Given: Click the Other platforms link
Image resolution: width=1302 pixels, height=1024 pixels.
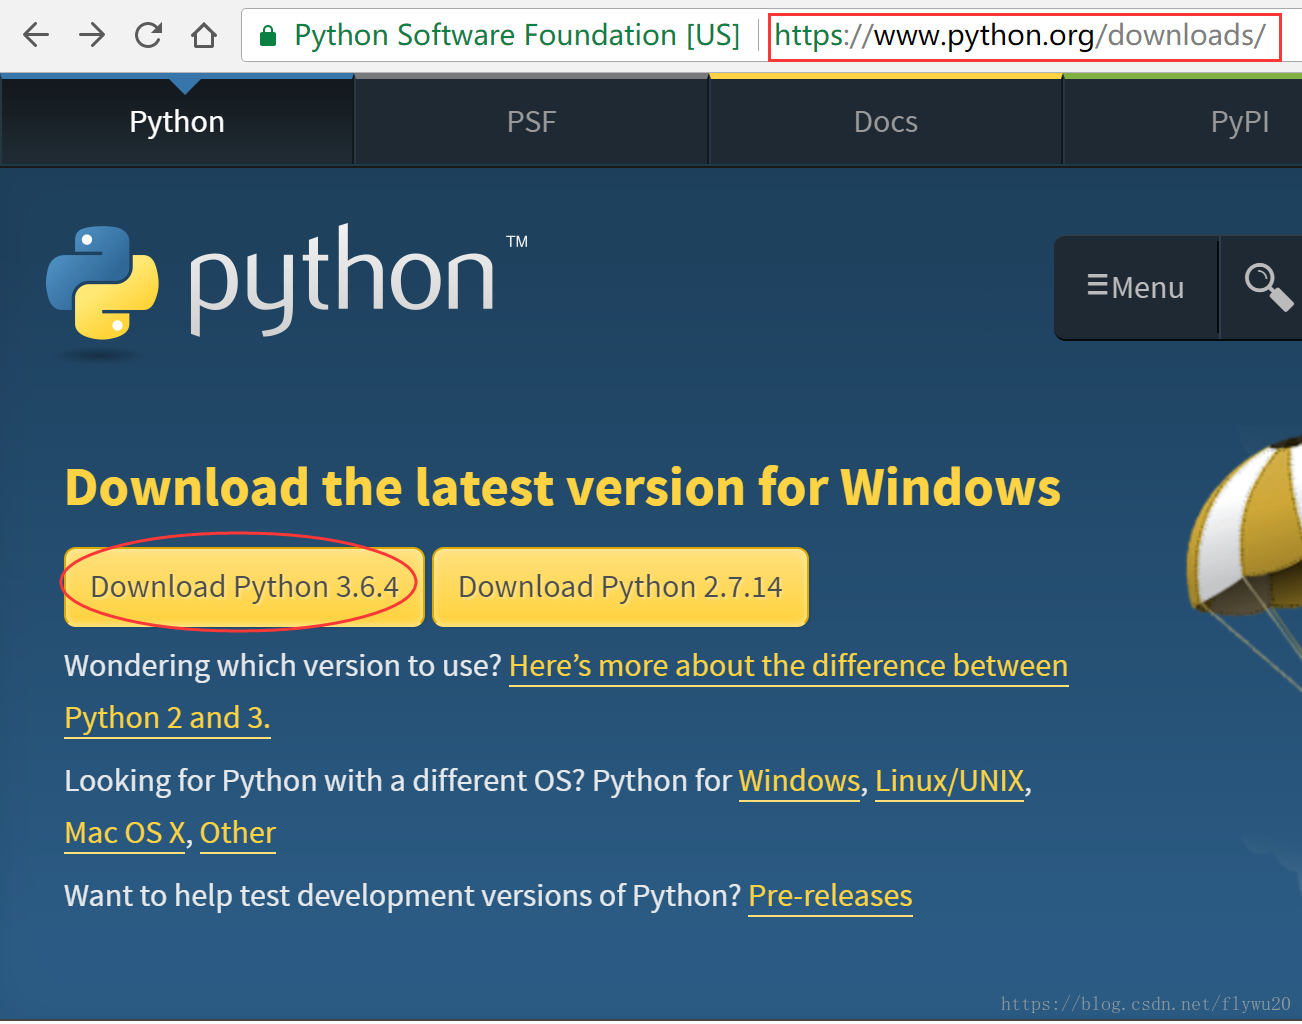Looking at the screenshot, I should click(238, 833).
